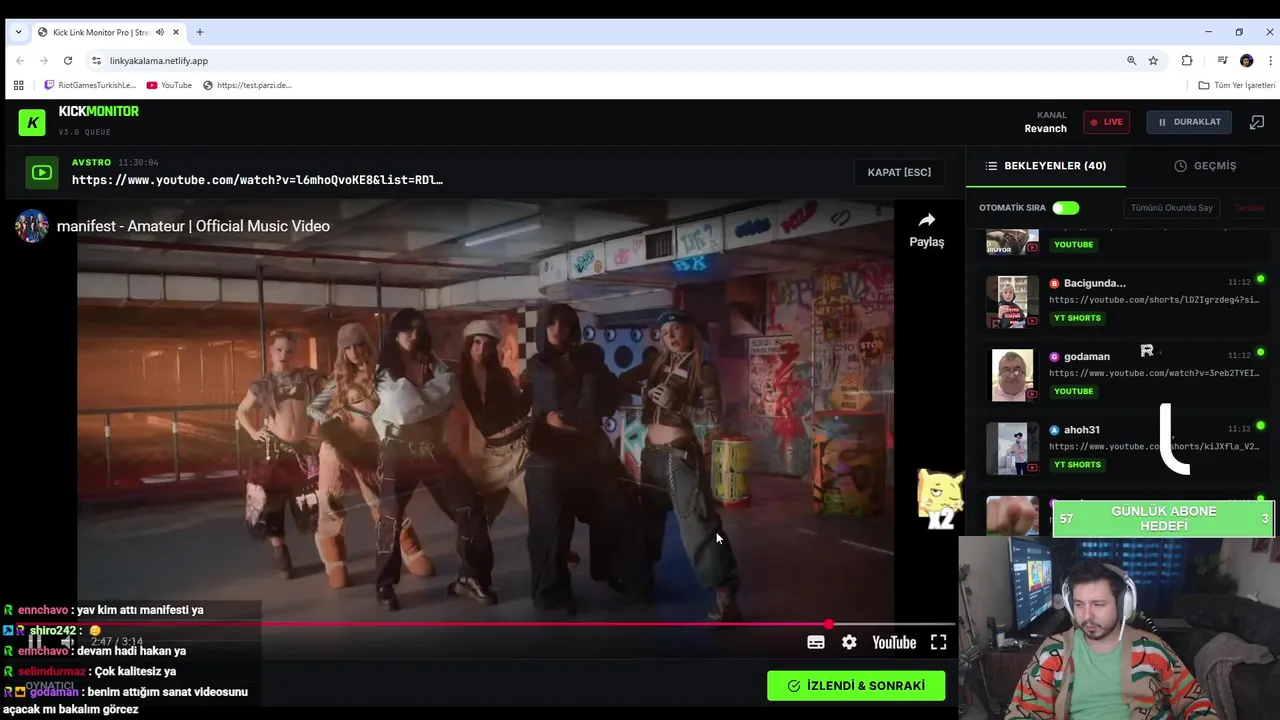
Task: Open the pop-out window icon next to DURAKLAT
Action: 1257,122
